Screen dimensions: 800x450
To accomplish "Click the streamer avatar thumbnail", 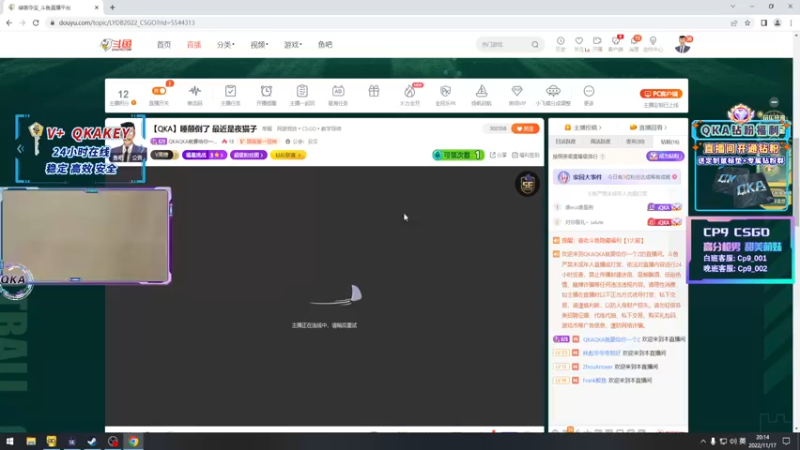I will 128,142.
